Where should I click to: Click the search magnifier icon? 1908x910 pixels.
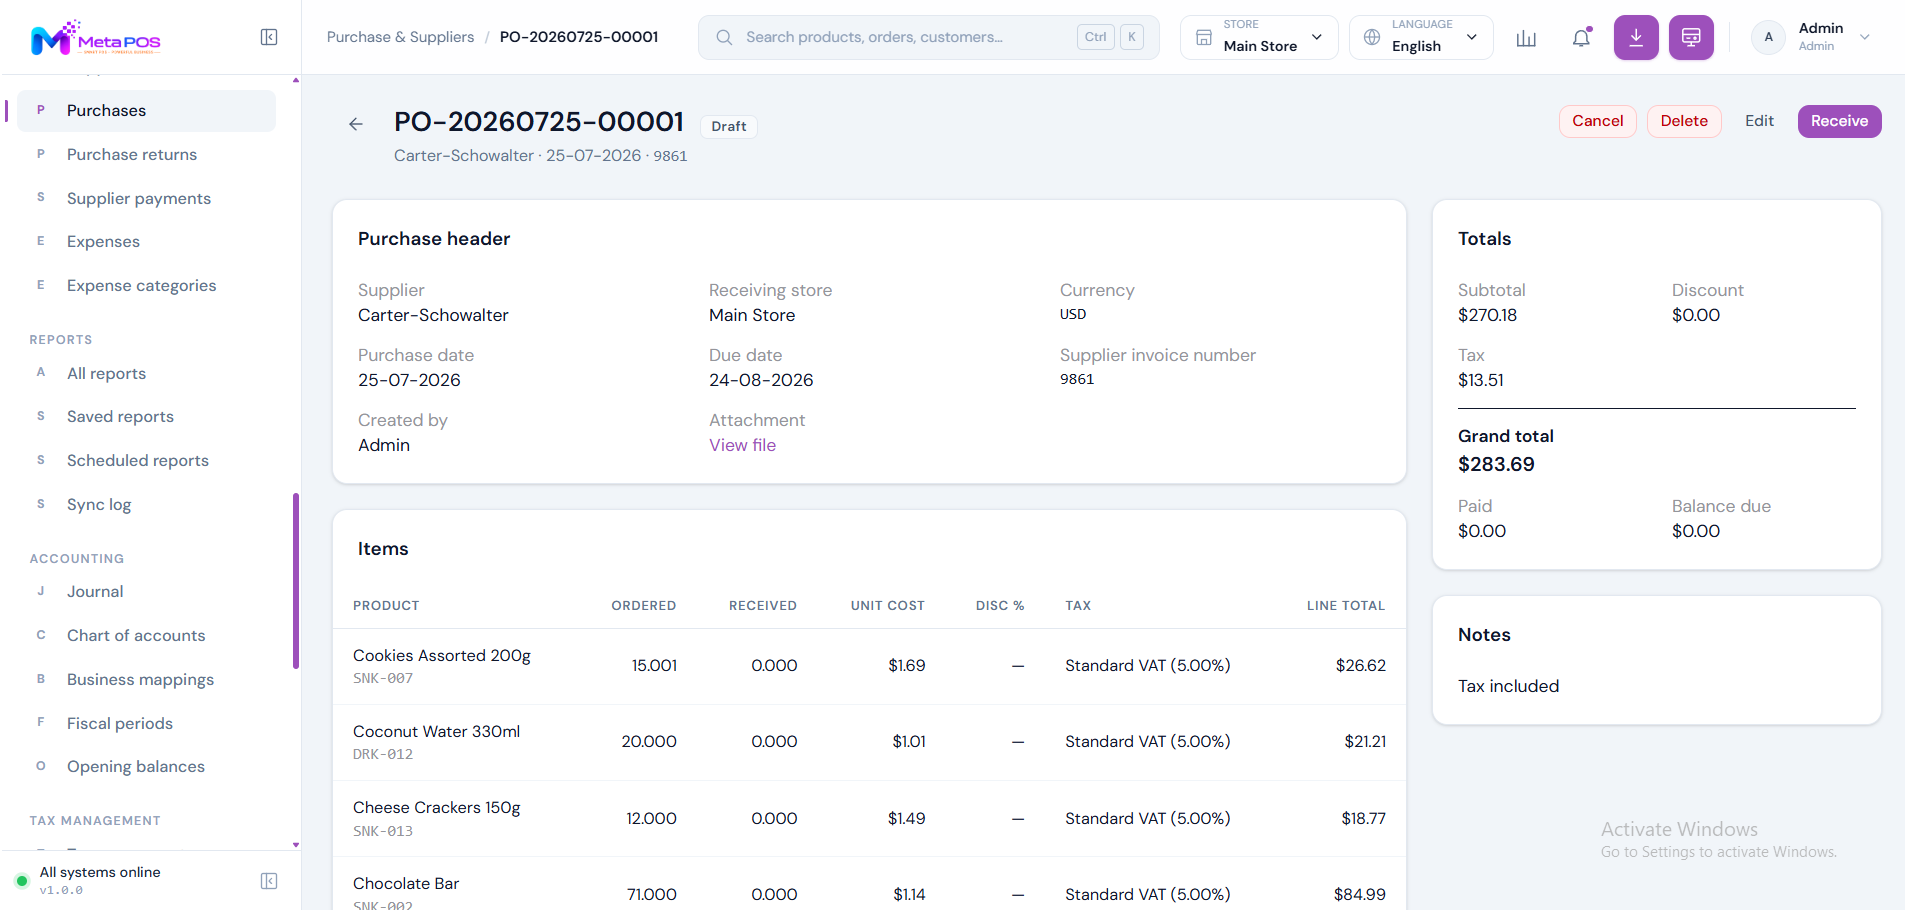point(724,37)
